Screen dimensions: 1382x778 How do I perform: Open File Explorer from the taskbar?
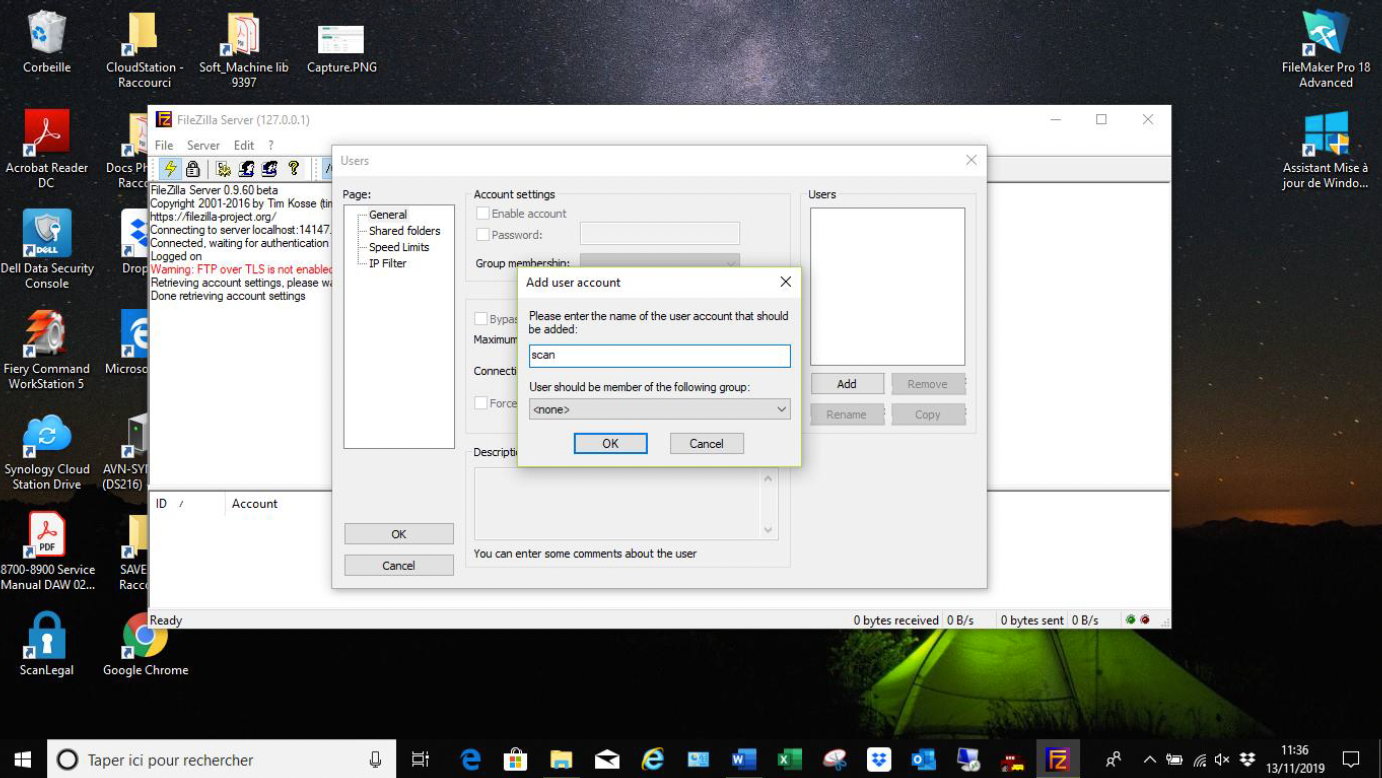pos(561,760)
